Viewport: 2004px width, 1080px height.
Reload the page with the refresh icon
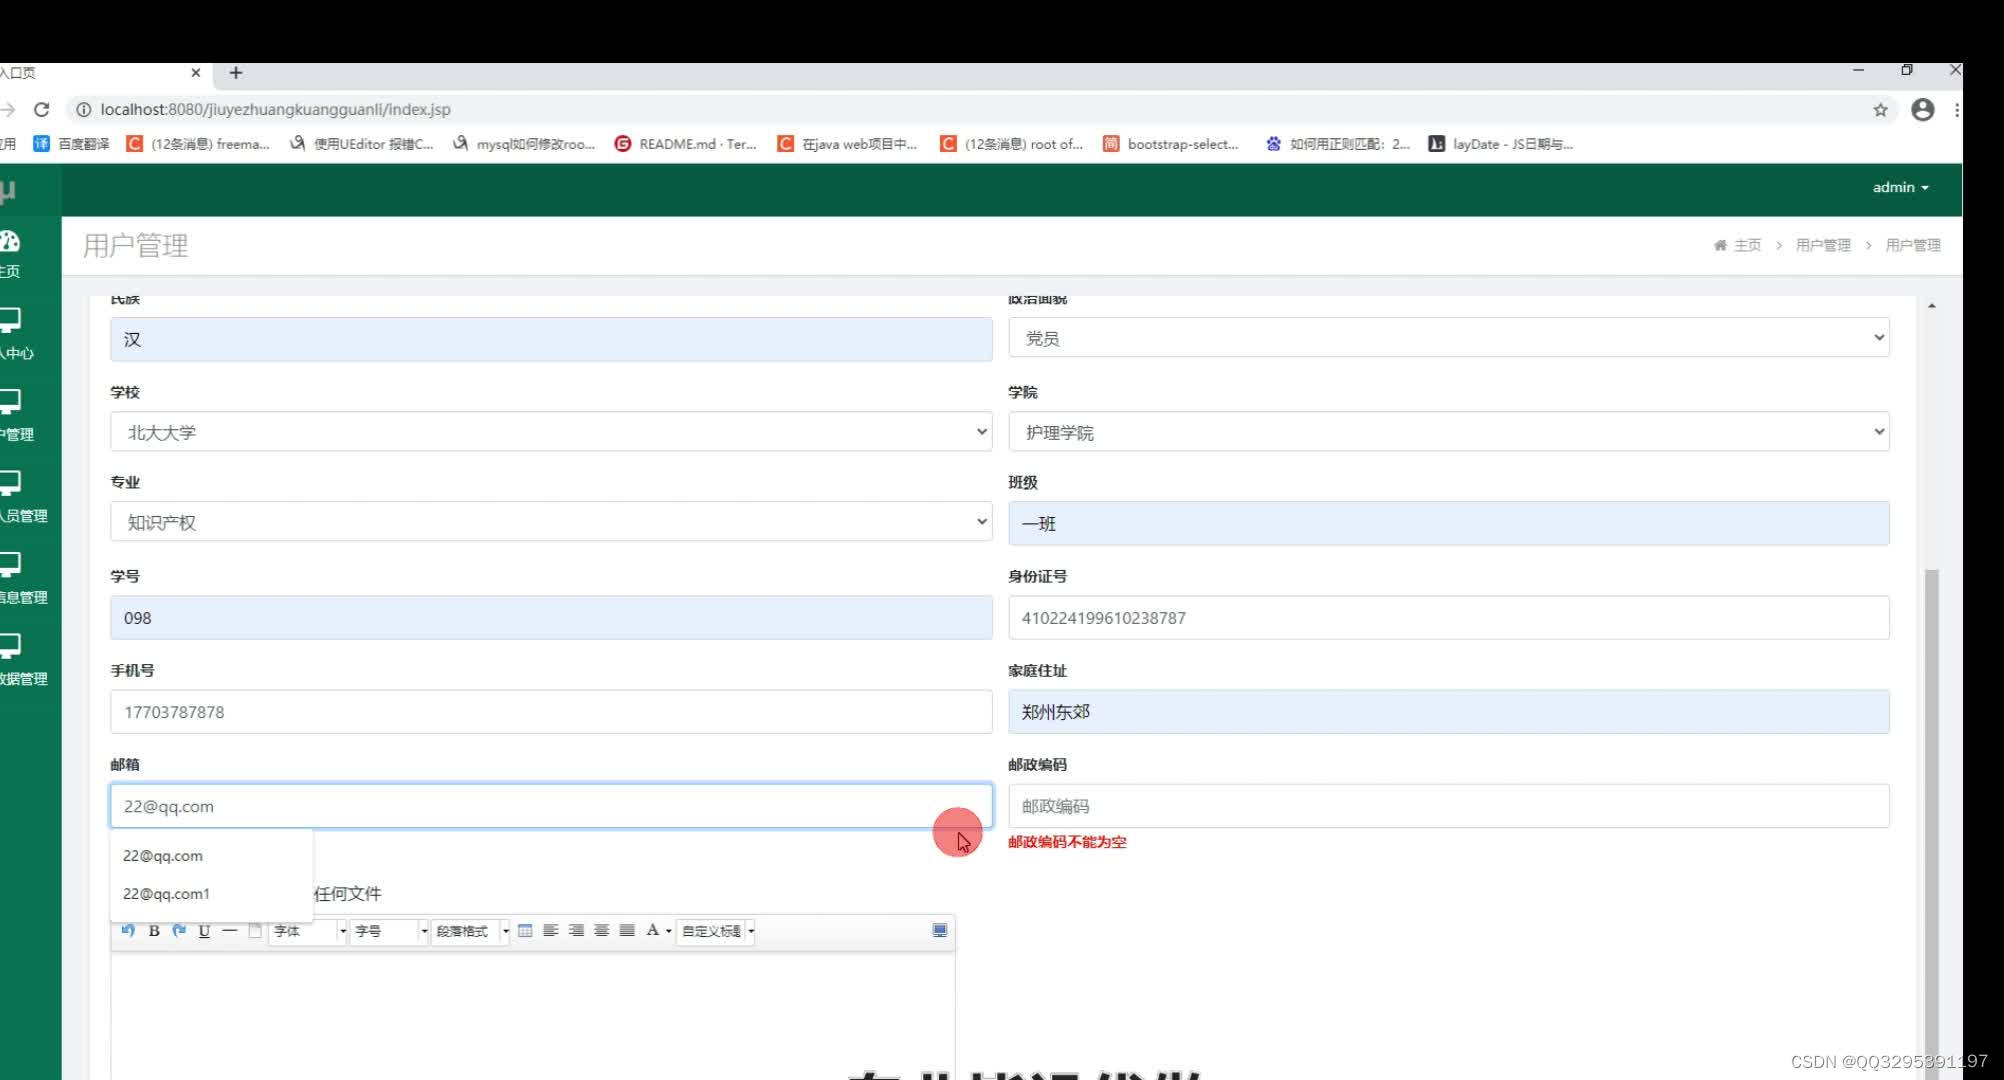coord(41,109)
